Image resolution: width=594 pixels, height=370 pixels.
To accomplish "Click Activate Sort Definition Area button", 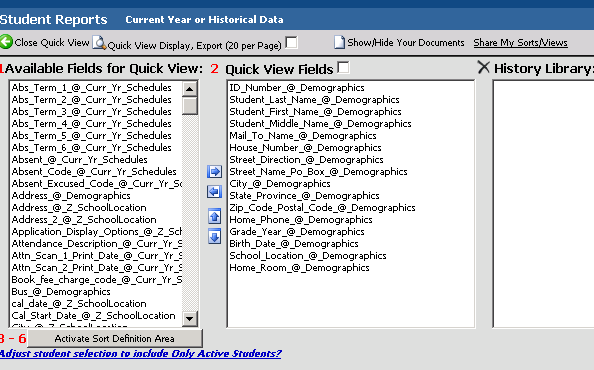I will pyautogui.click(x=115, y=339).
